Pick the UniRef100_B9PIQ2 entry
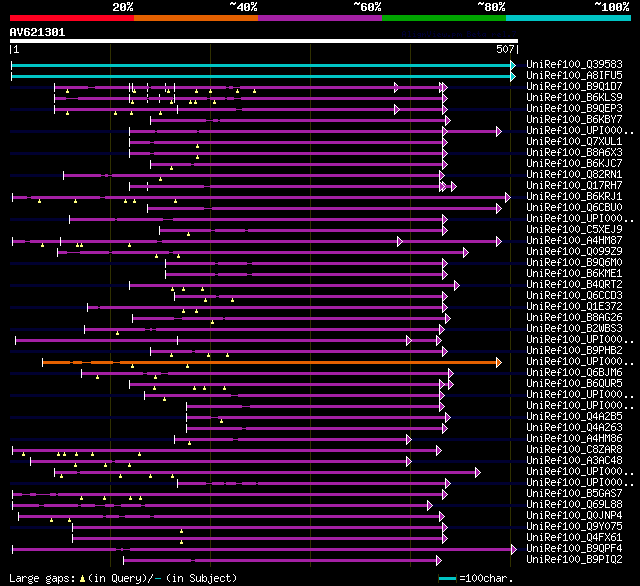640x586 pixels. point(574,560)
